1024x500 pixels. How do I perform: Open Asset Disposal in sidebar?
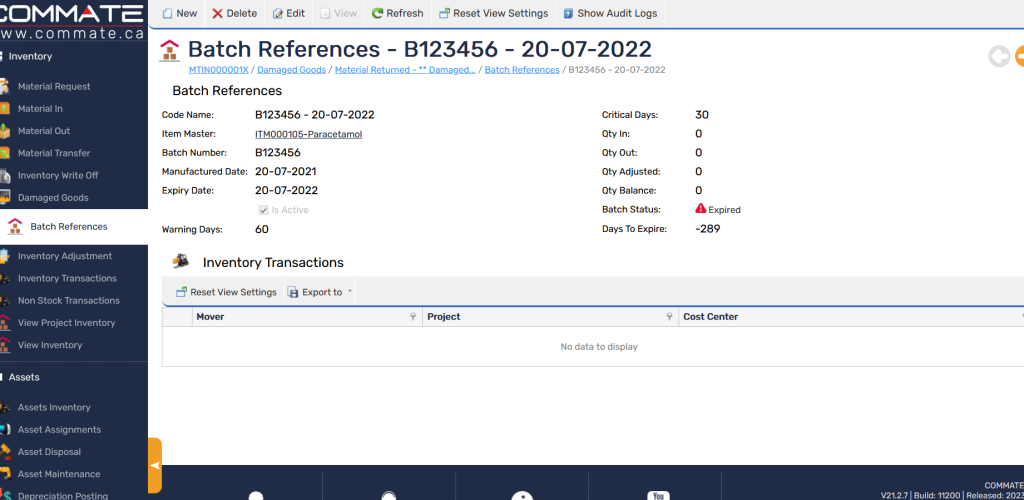pos(50,452)
